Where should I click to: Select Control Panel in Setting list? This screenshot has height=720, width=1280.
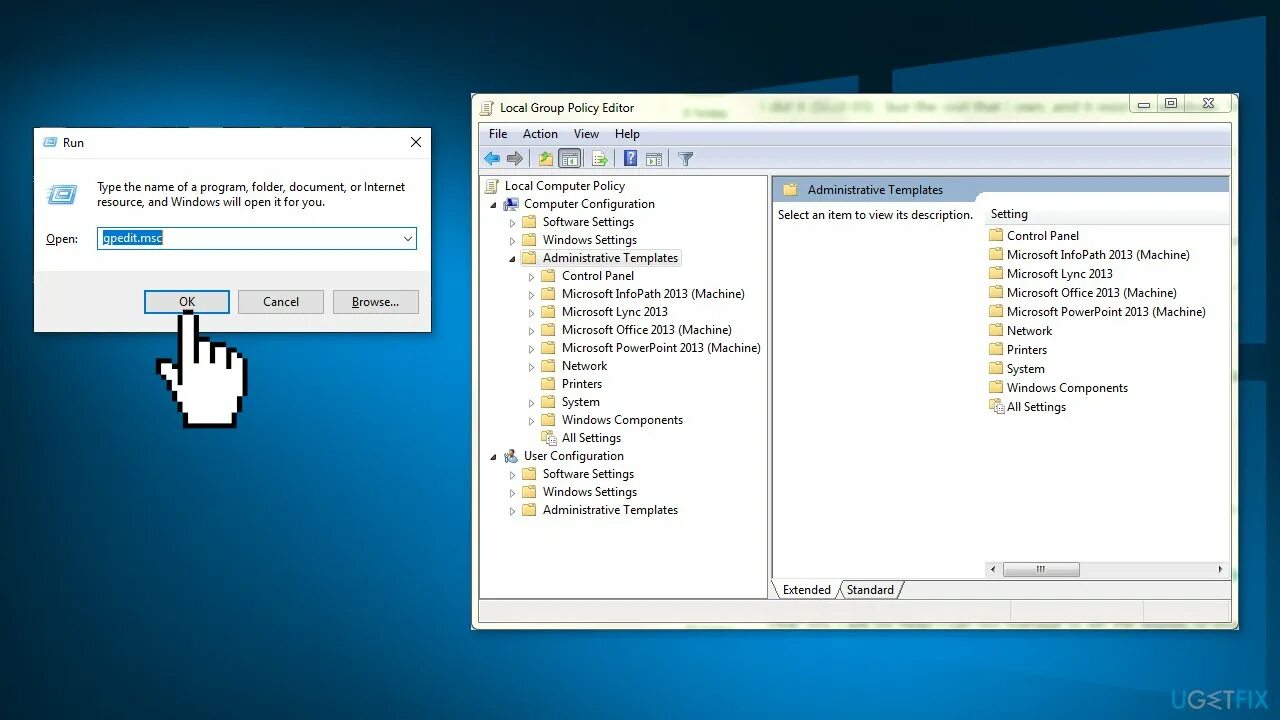pyautogui.click(x=1043, y=236)
